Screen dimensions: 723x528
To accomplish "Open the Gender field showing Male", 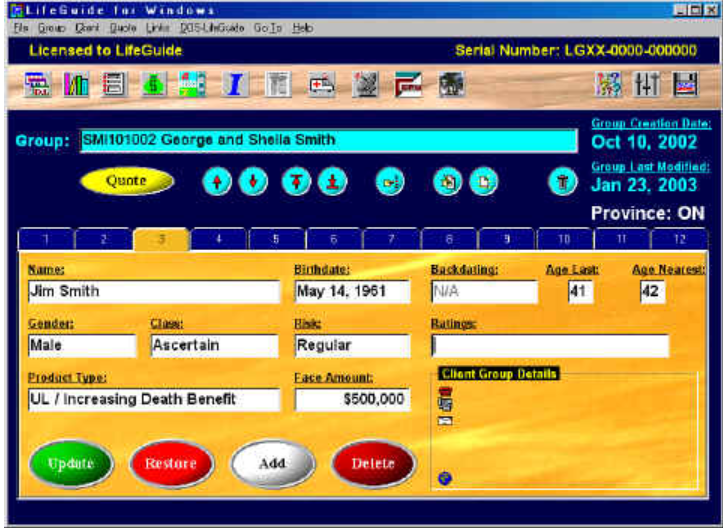I will click(83, 345).
